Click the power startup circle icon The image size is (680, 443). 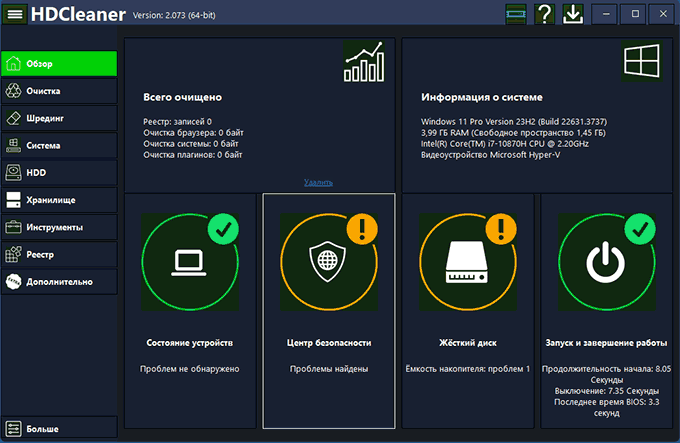[606, 262]
